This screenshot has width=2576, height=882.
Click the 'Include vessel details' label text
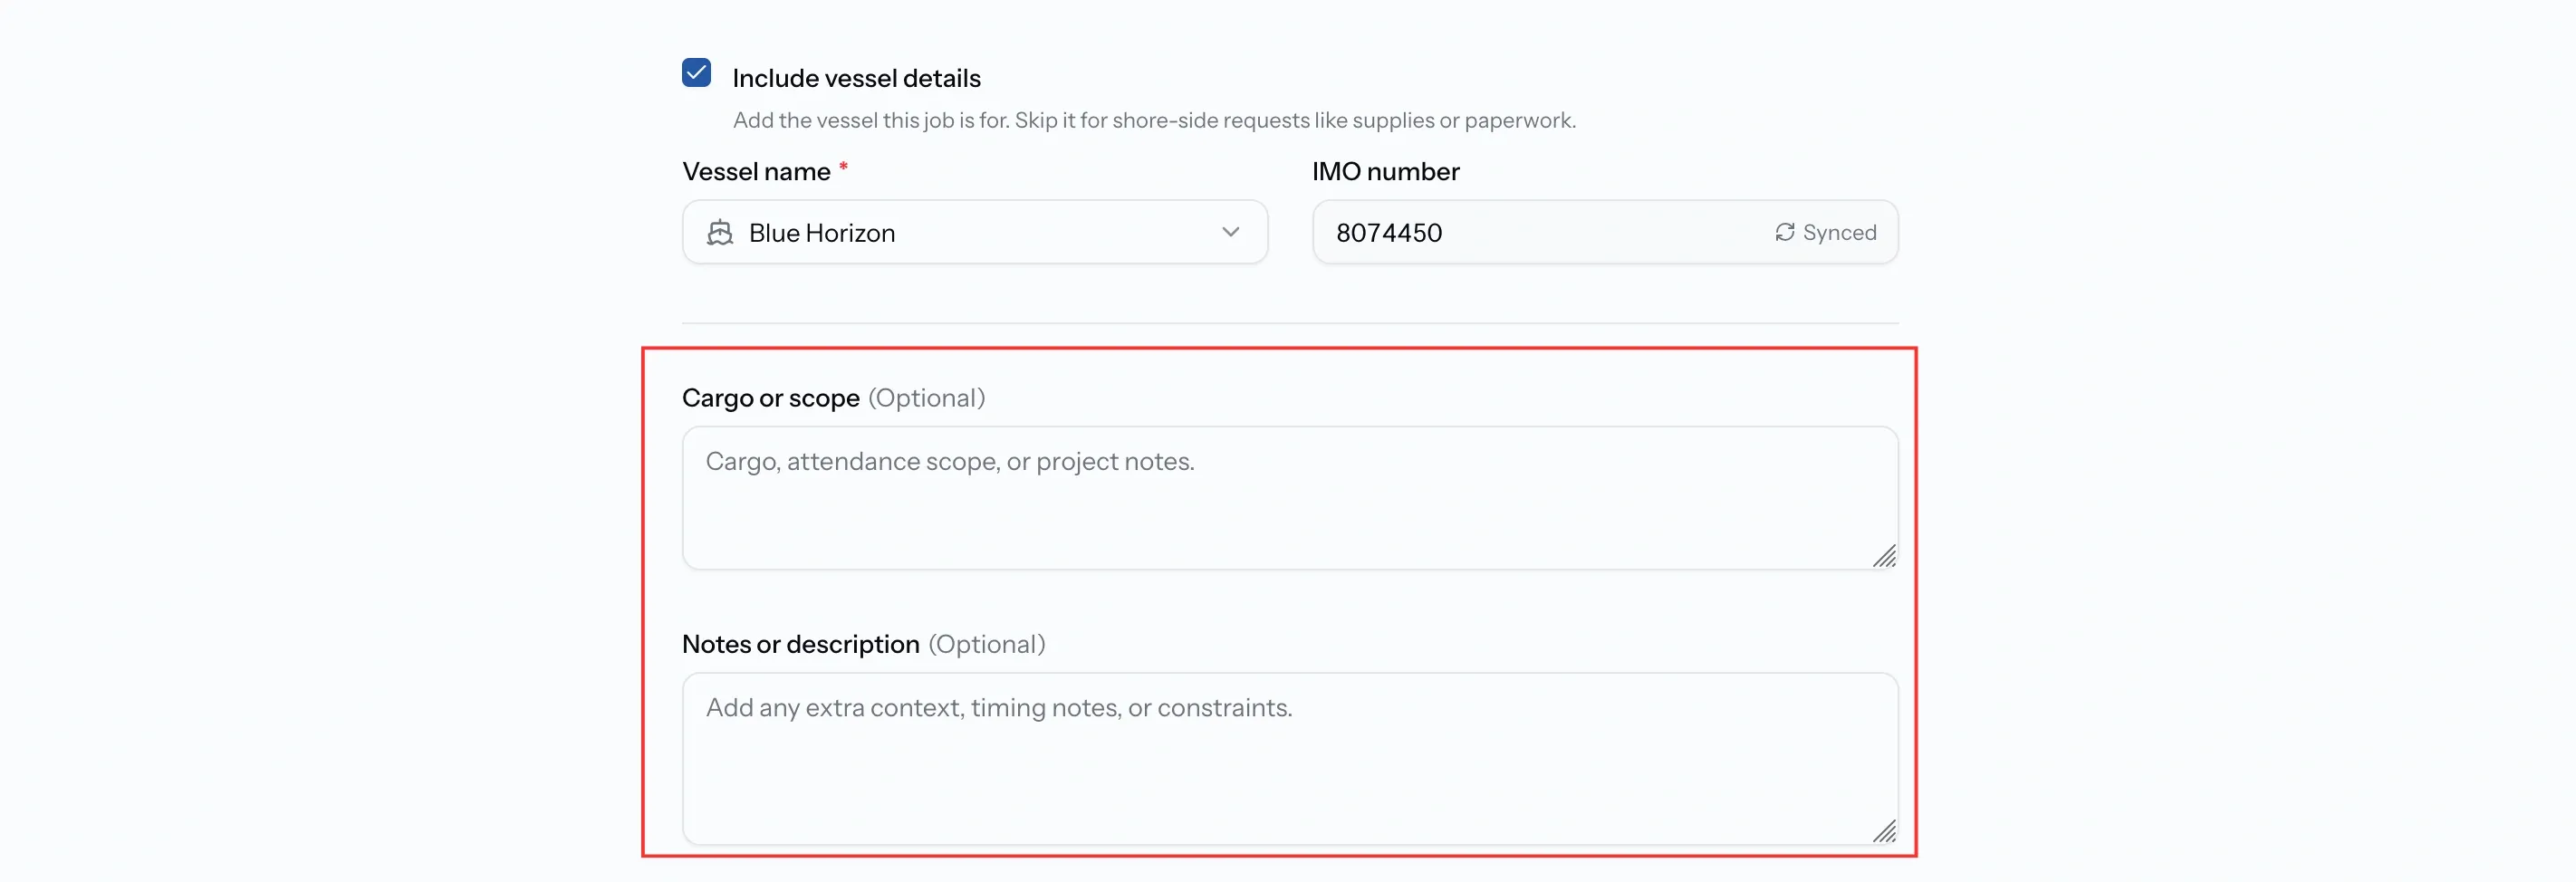(x=856, y=78)
